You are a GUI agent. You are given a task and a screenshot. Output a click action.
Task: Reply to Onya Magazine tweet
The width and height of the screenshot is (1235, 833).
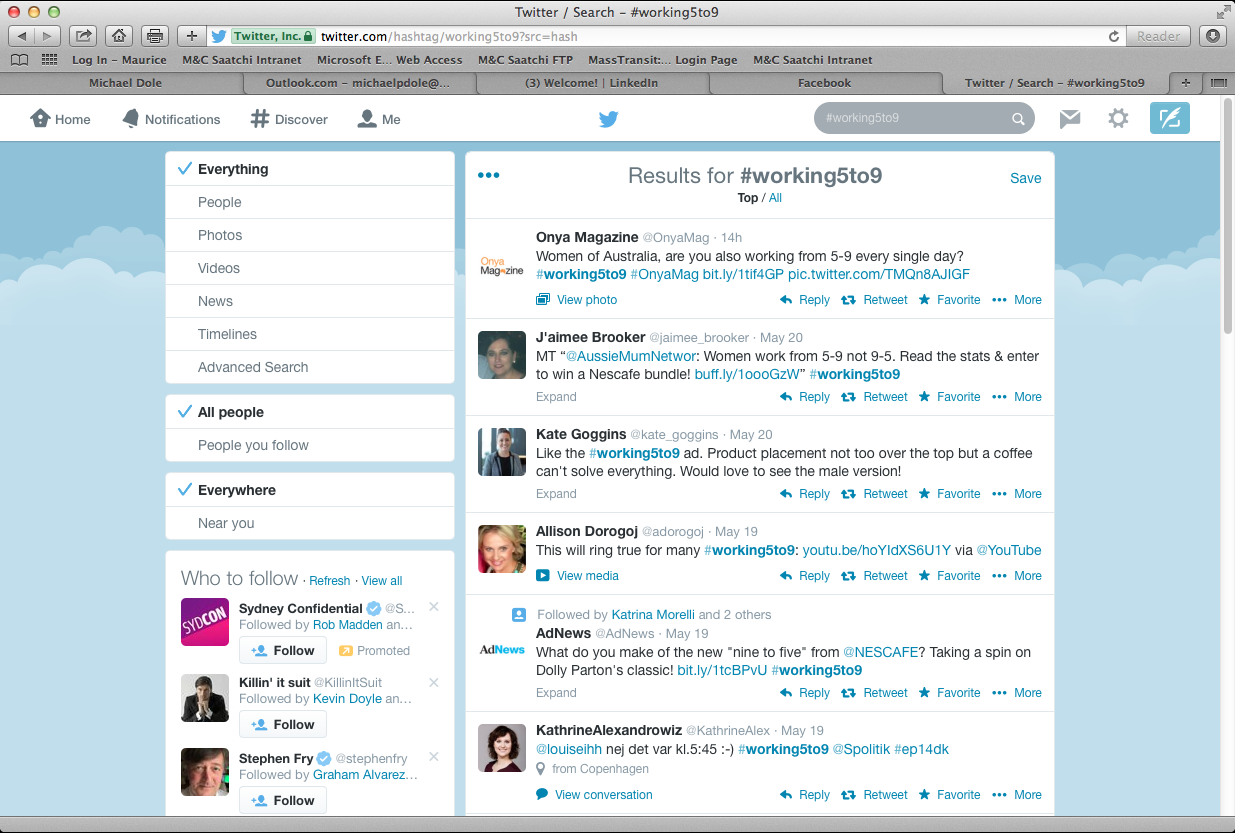point(805,300)
